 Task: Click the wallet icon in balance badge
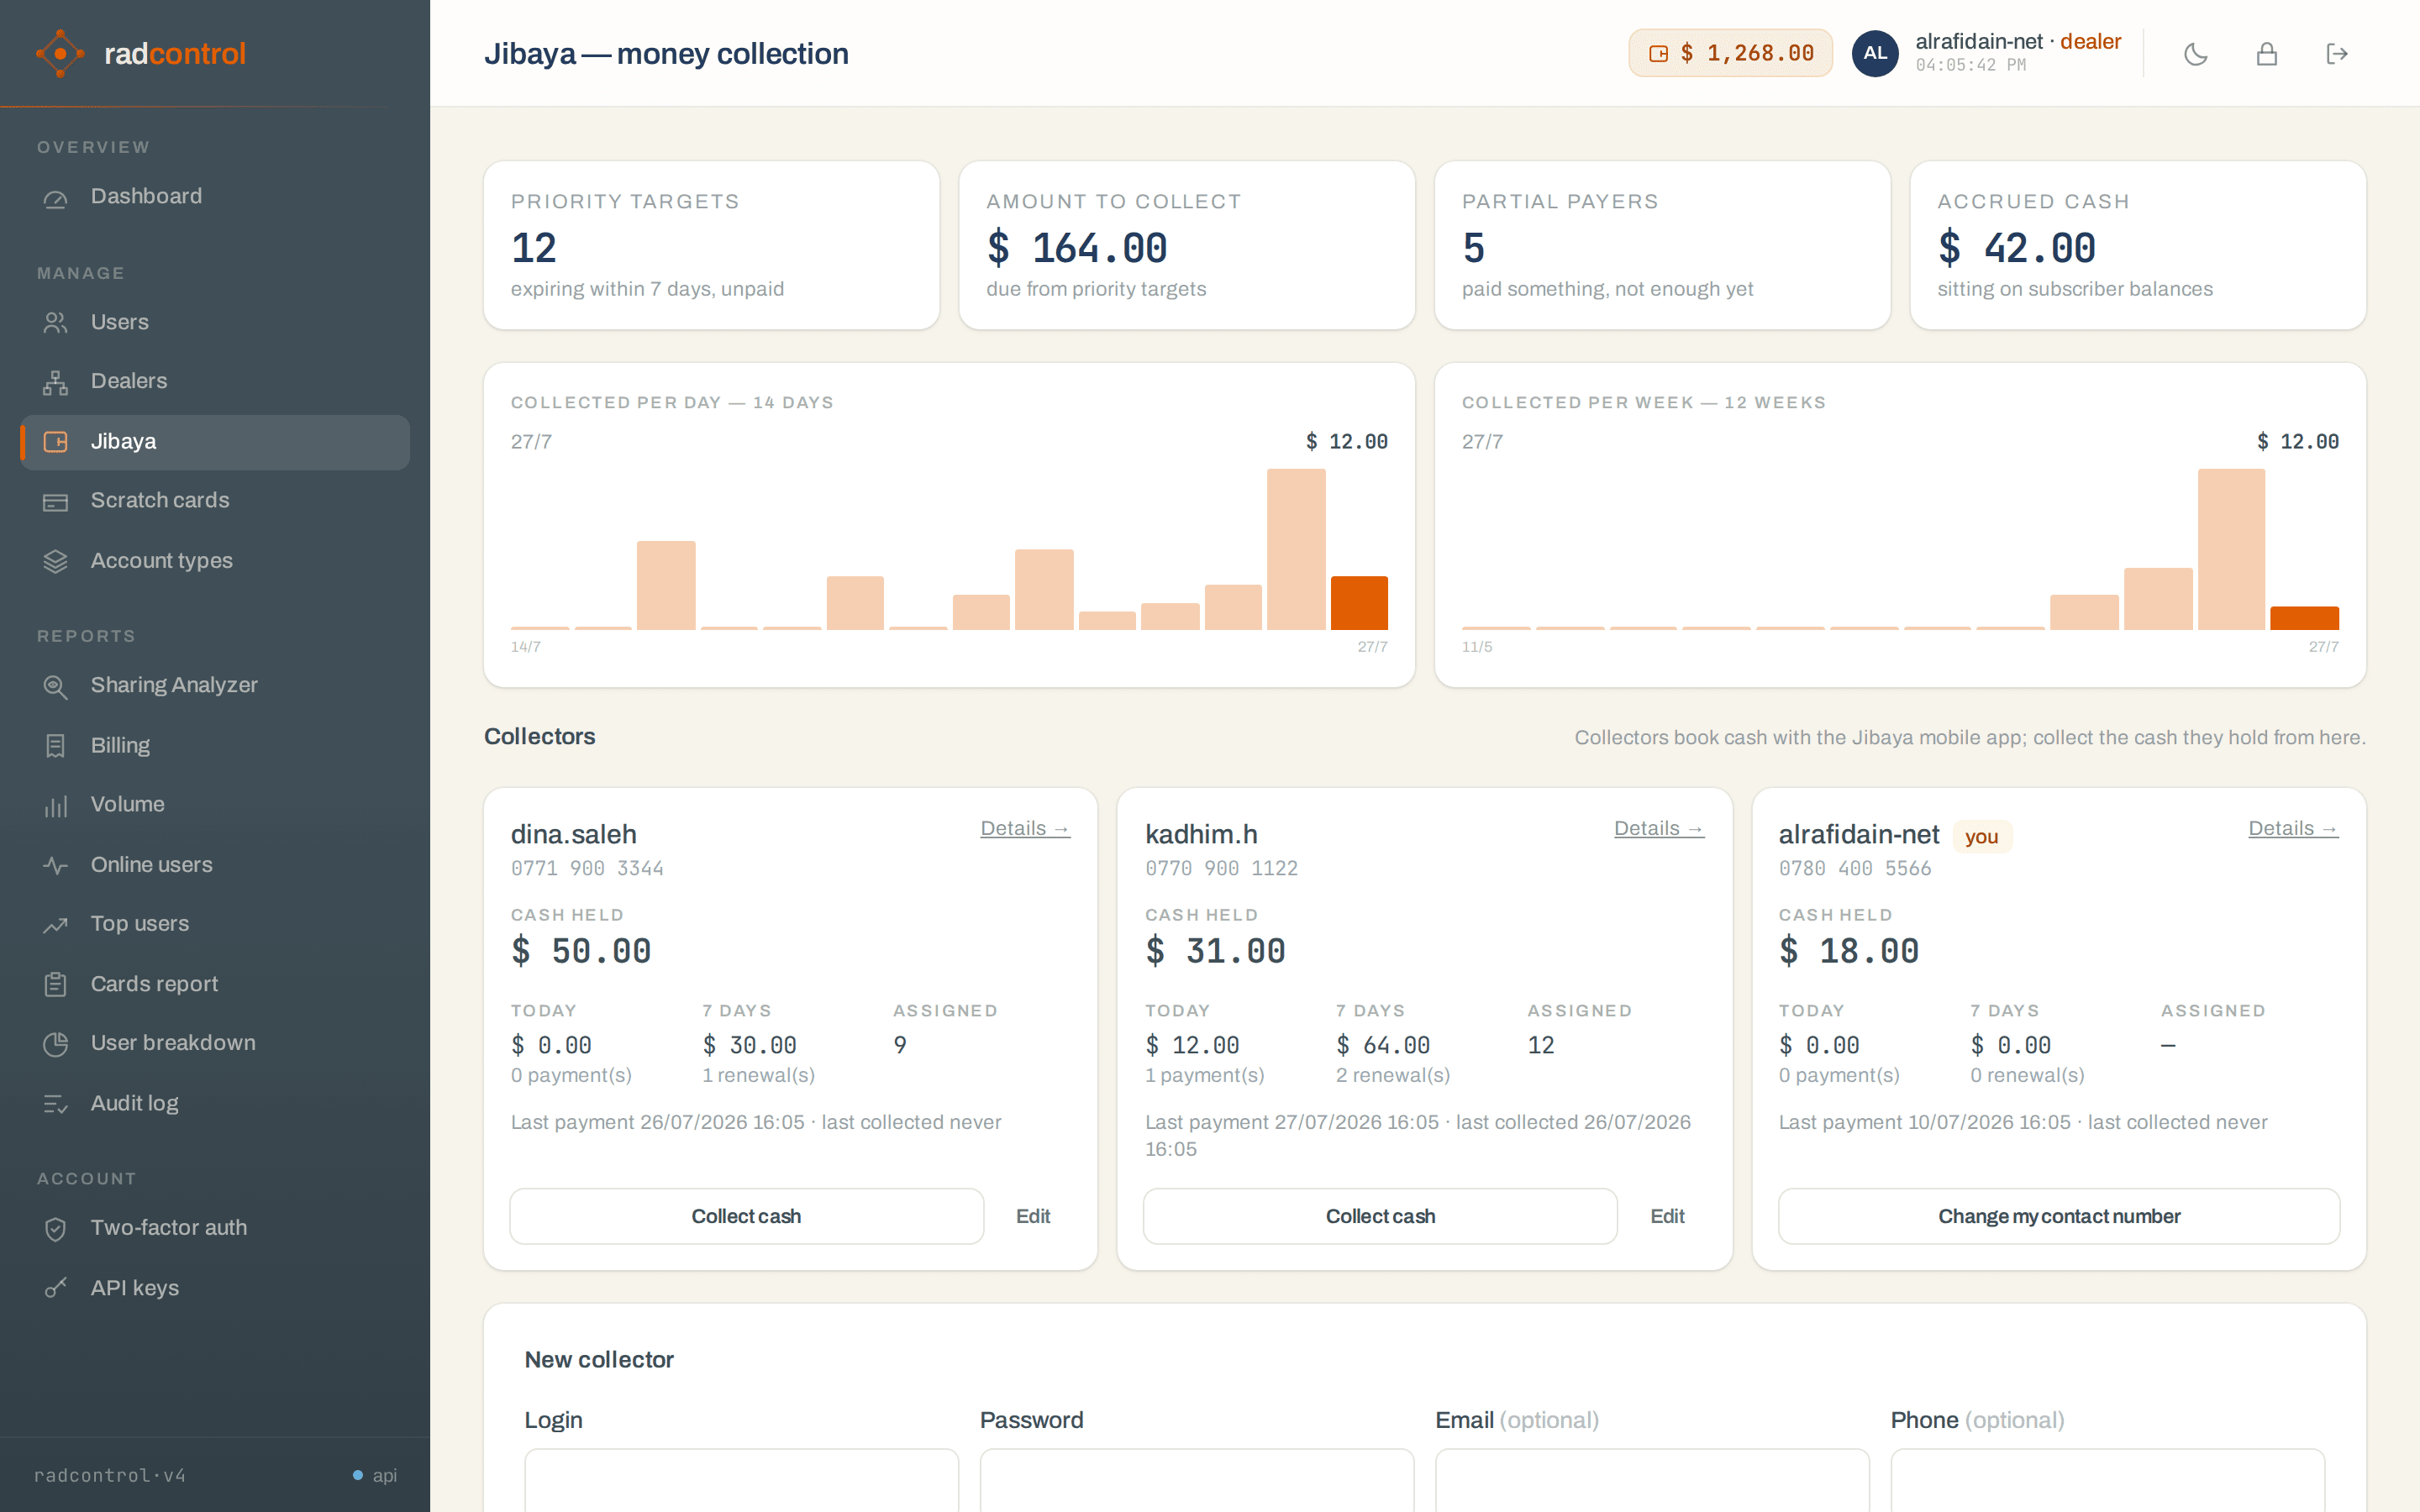1658,54
